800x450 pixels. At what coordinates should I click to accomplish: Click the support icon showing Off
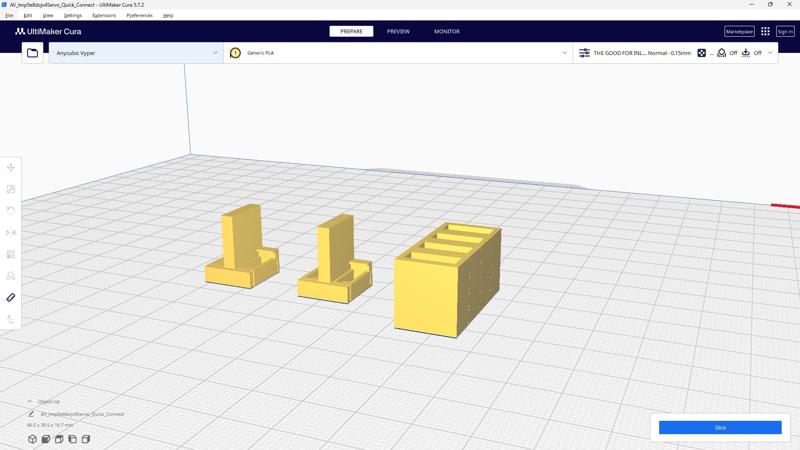coord(721,53)
